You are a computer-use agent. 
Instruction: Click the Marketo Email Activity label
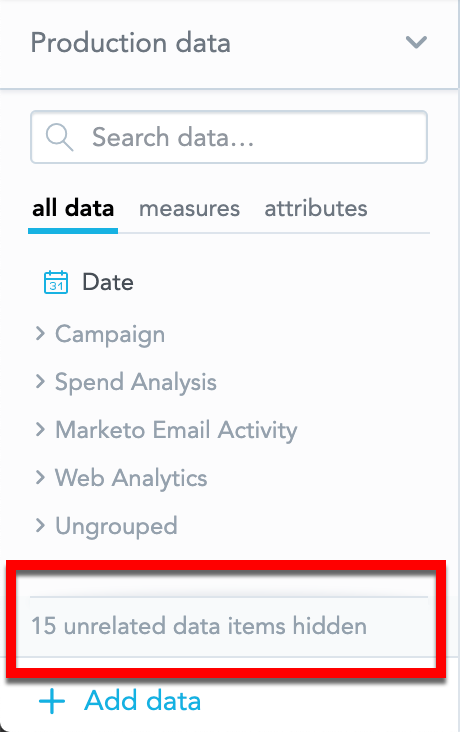tap(176, 430)
